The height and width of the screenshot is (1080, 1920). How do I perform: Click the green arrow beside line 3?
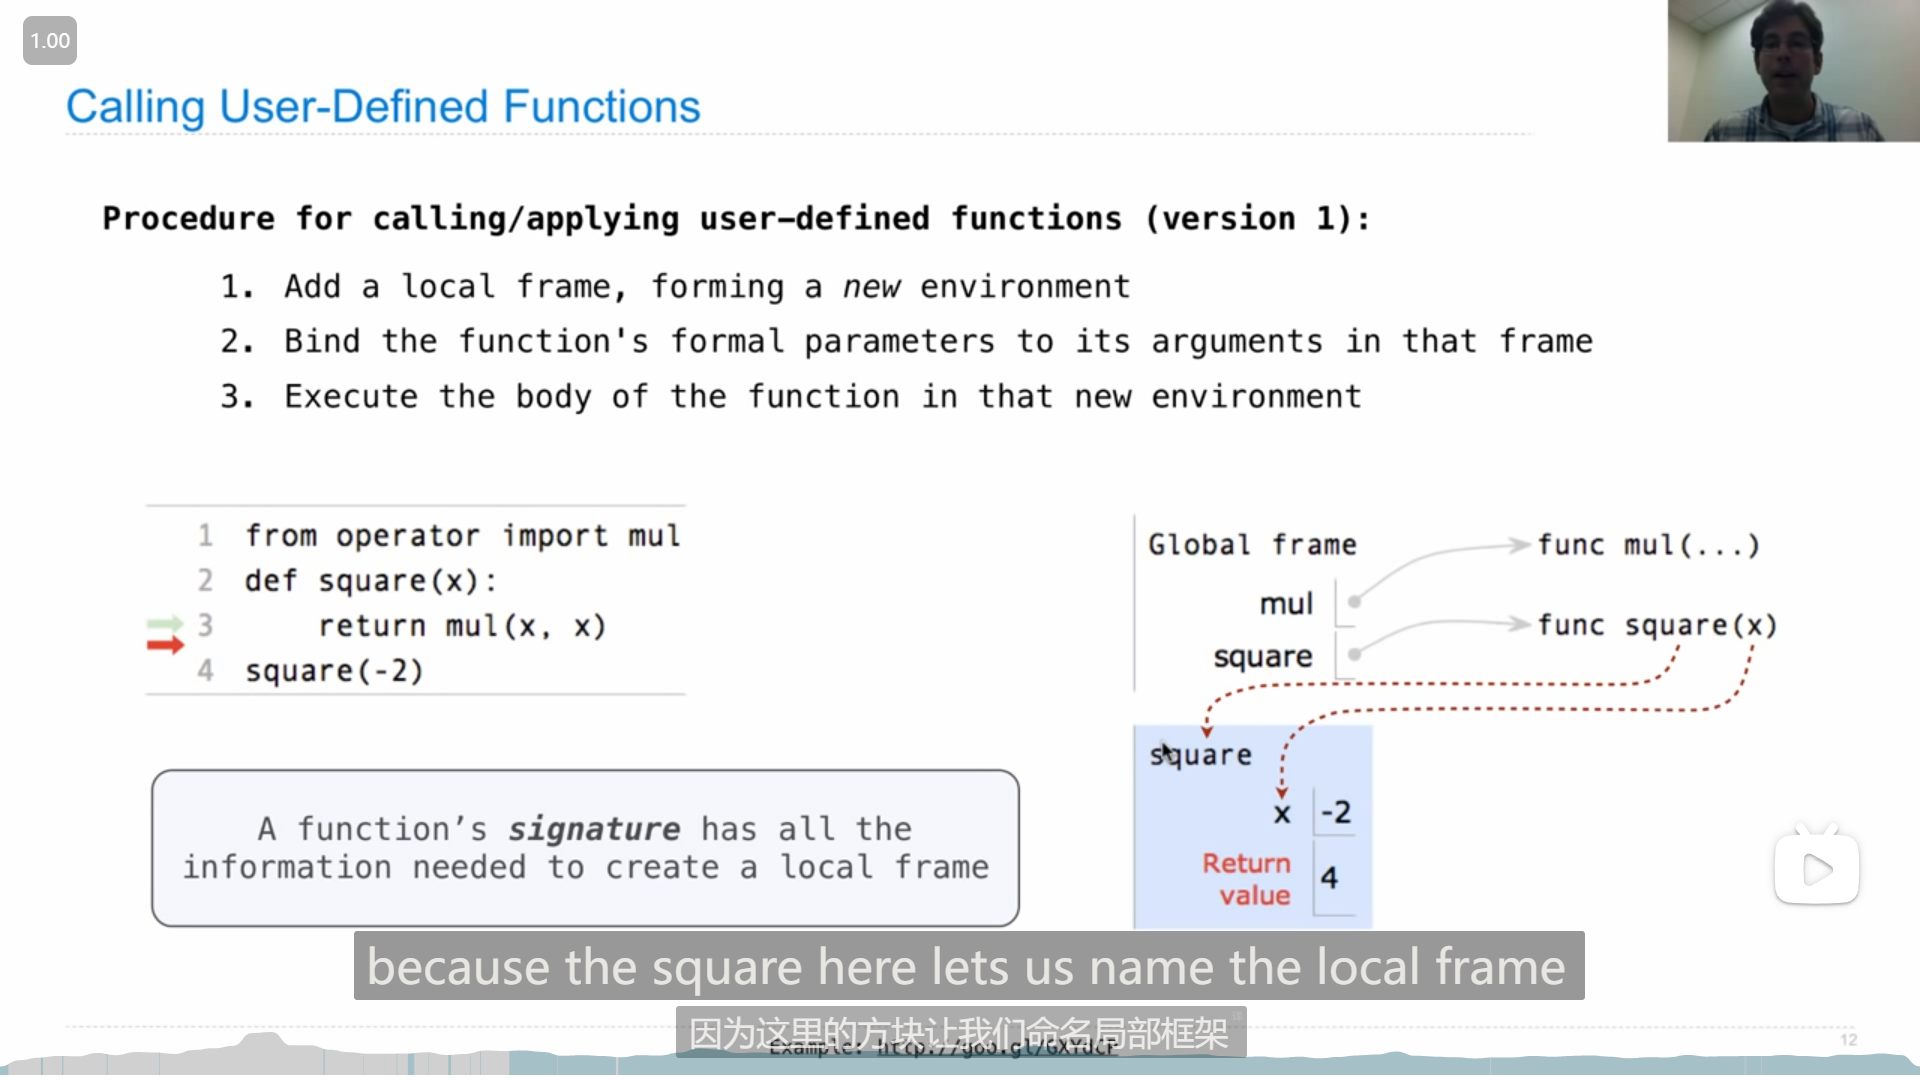(x=166, y=625)
